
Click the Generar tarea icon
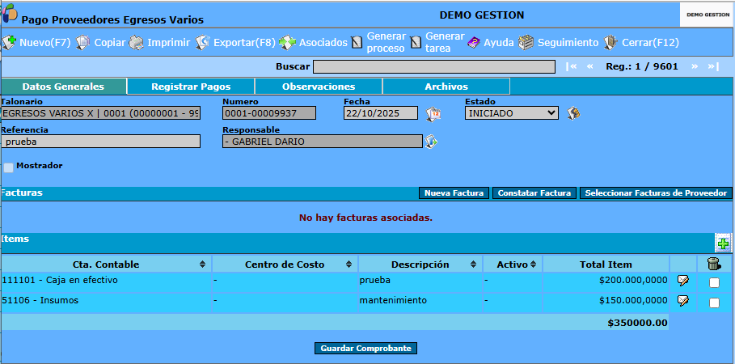pos(416,43)
